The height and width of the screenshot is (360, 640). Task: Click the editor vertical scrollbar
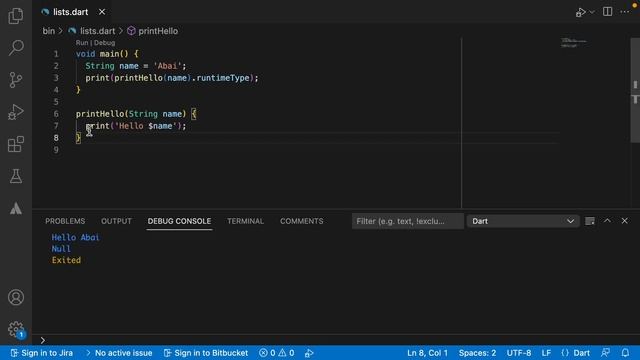tap(635, 90)
